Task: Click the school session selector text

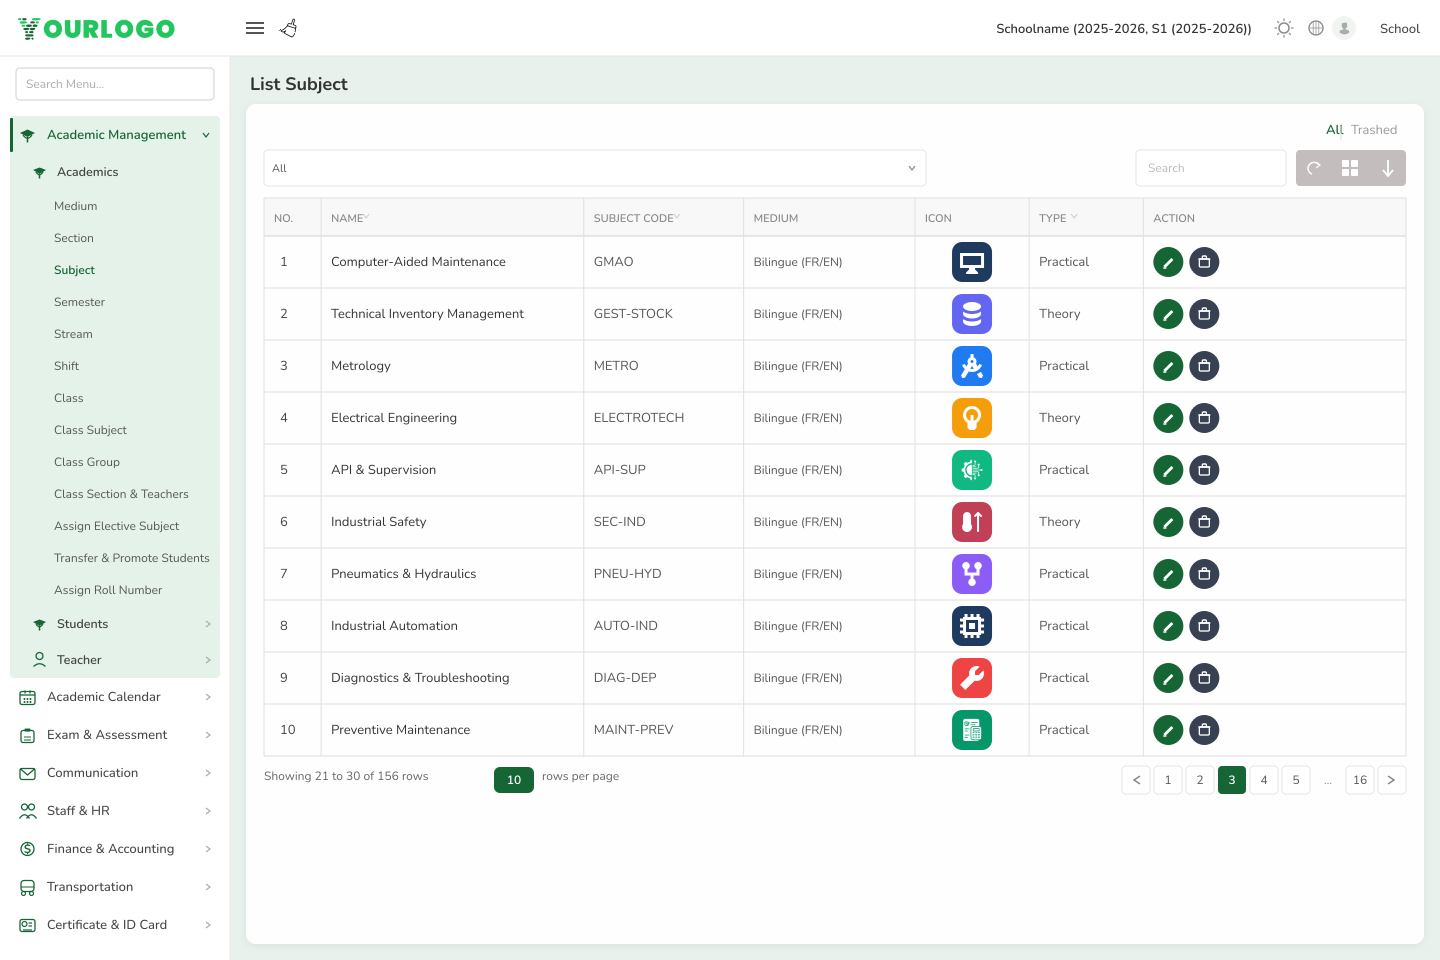Action: 1124,28
